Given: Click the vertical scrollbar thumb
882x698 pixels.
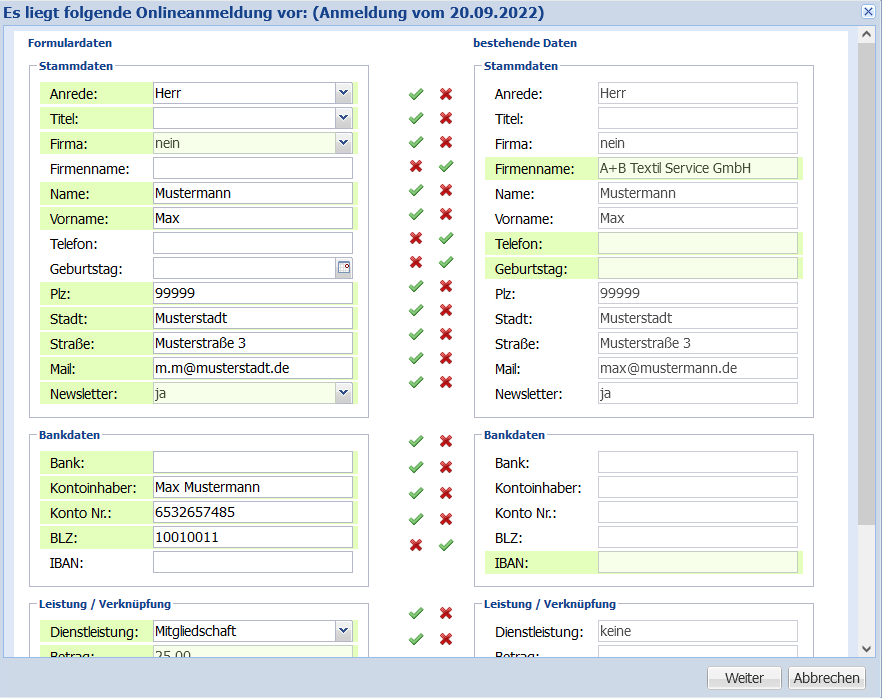Looking at the screenshot, I should click(x=866, y=284).
